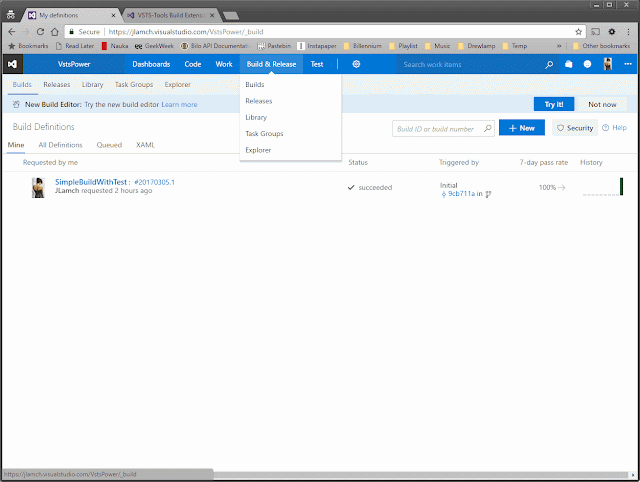Switch to the Library sub-tab
Screen dimensions: 640x482
pyautogui.click(x=92, y=84)
